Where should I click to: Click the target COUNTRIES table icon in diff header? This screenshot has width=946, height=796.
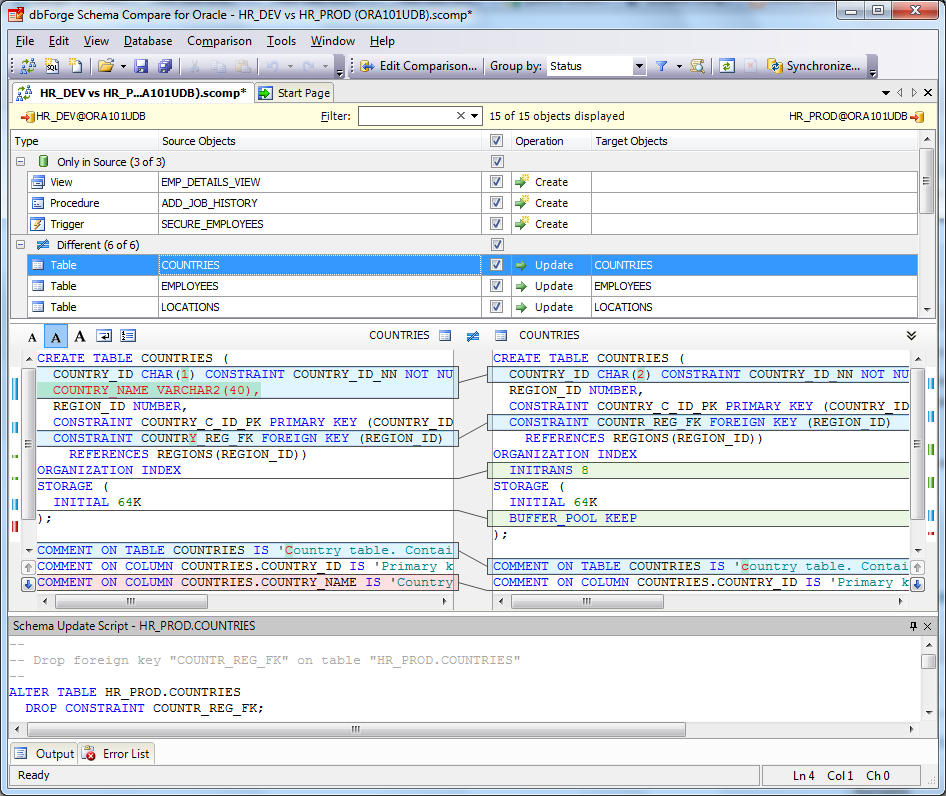point(501,336)
